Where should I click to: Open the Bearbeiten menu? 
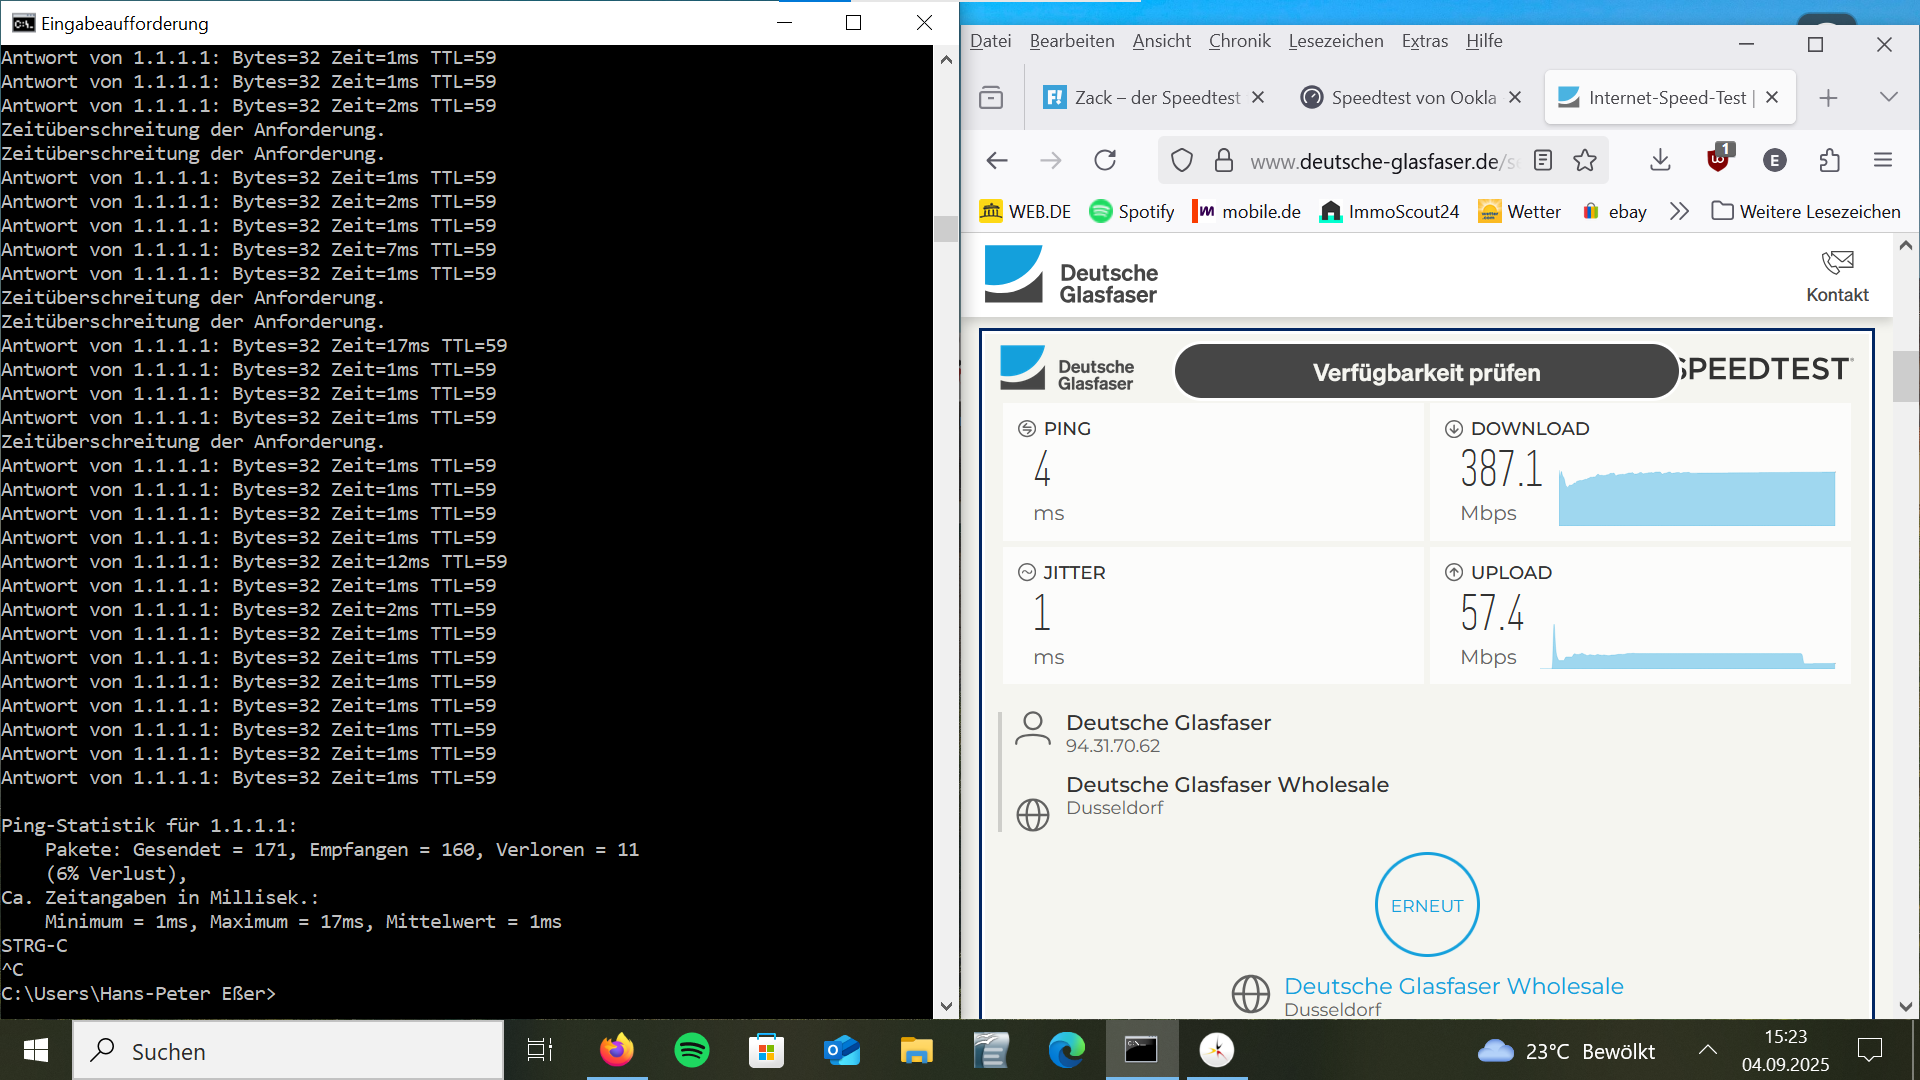pyautogui.click(x=1072, y=41)
